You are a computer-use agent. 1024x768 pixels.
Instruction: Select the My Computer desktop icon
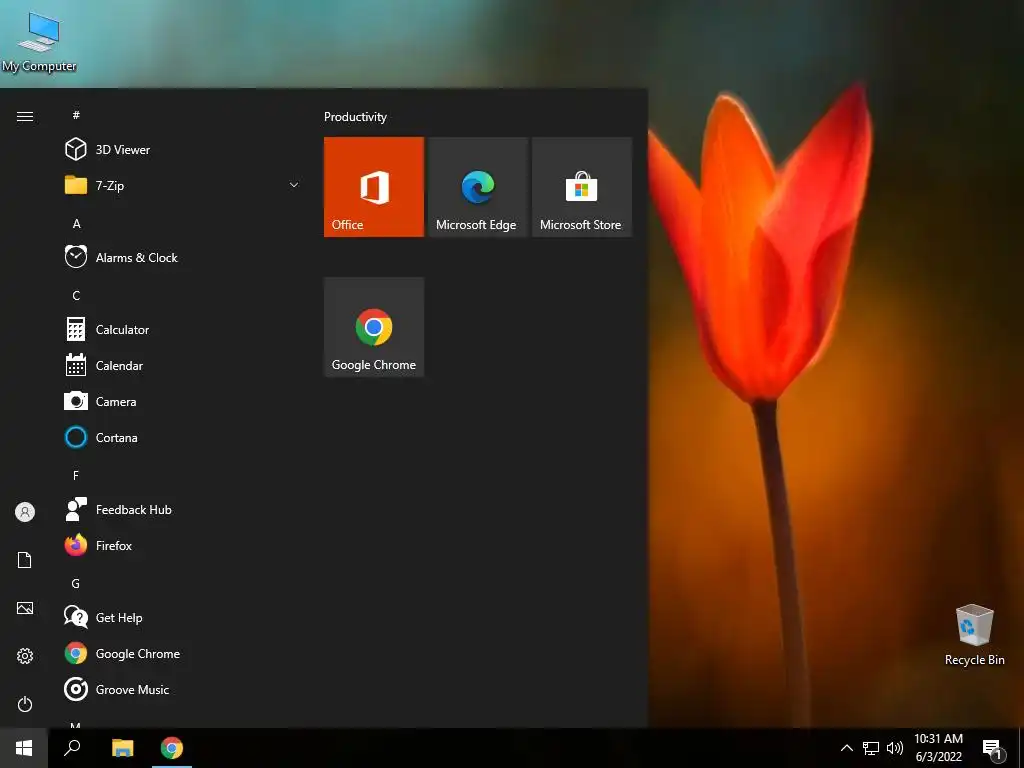point(39,42)
